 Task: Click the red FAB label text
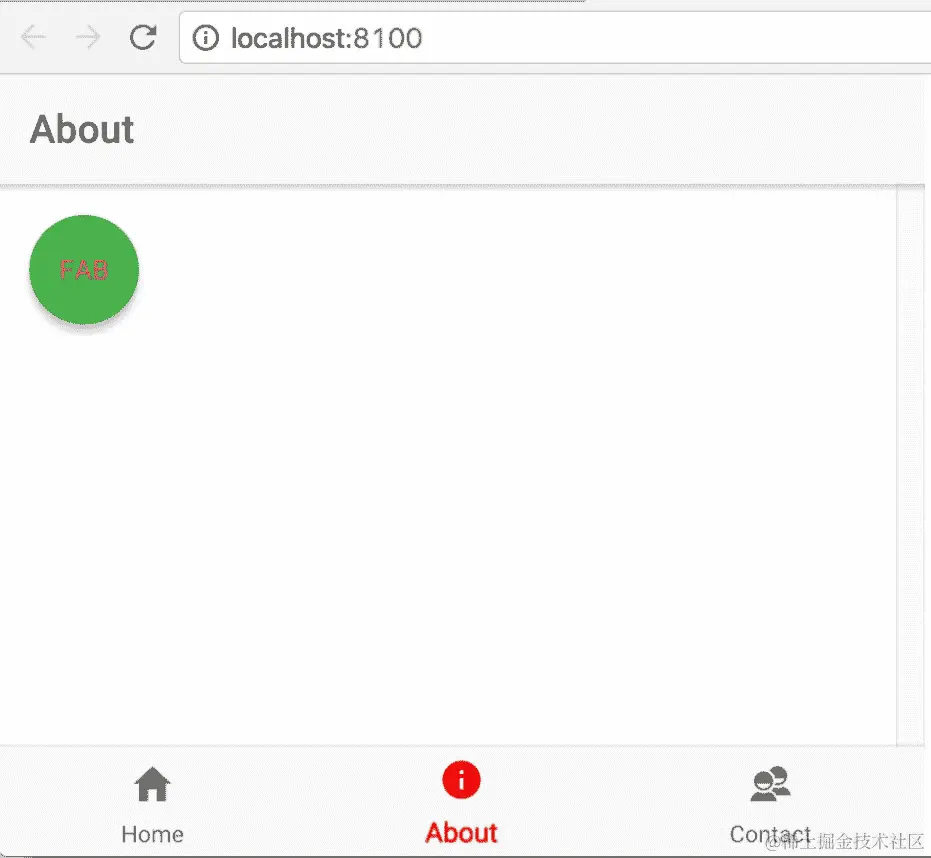pos(84,270)
